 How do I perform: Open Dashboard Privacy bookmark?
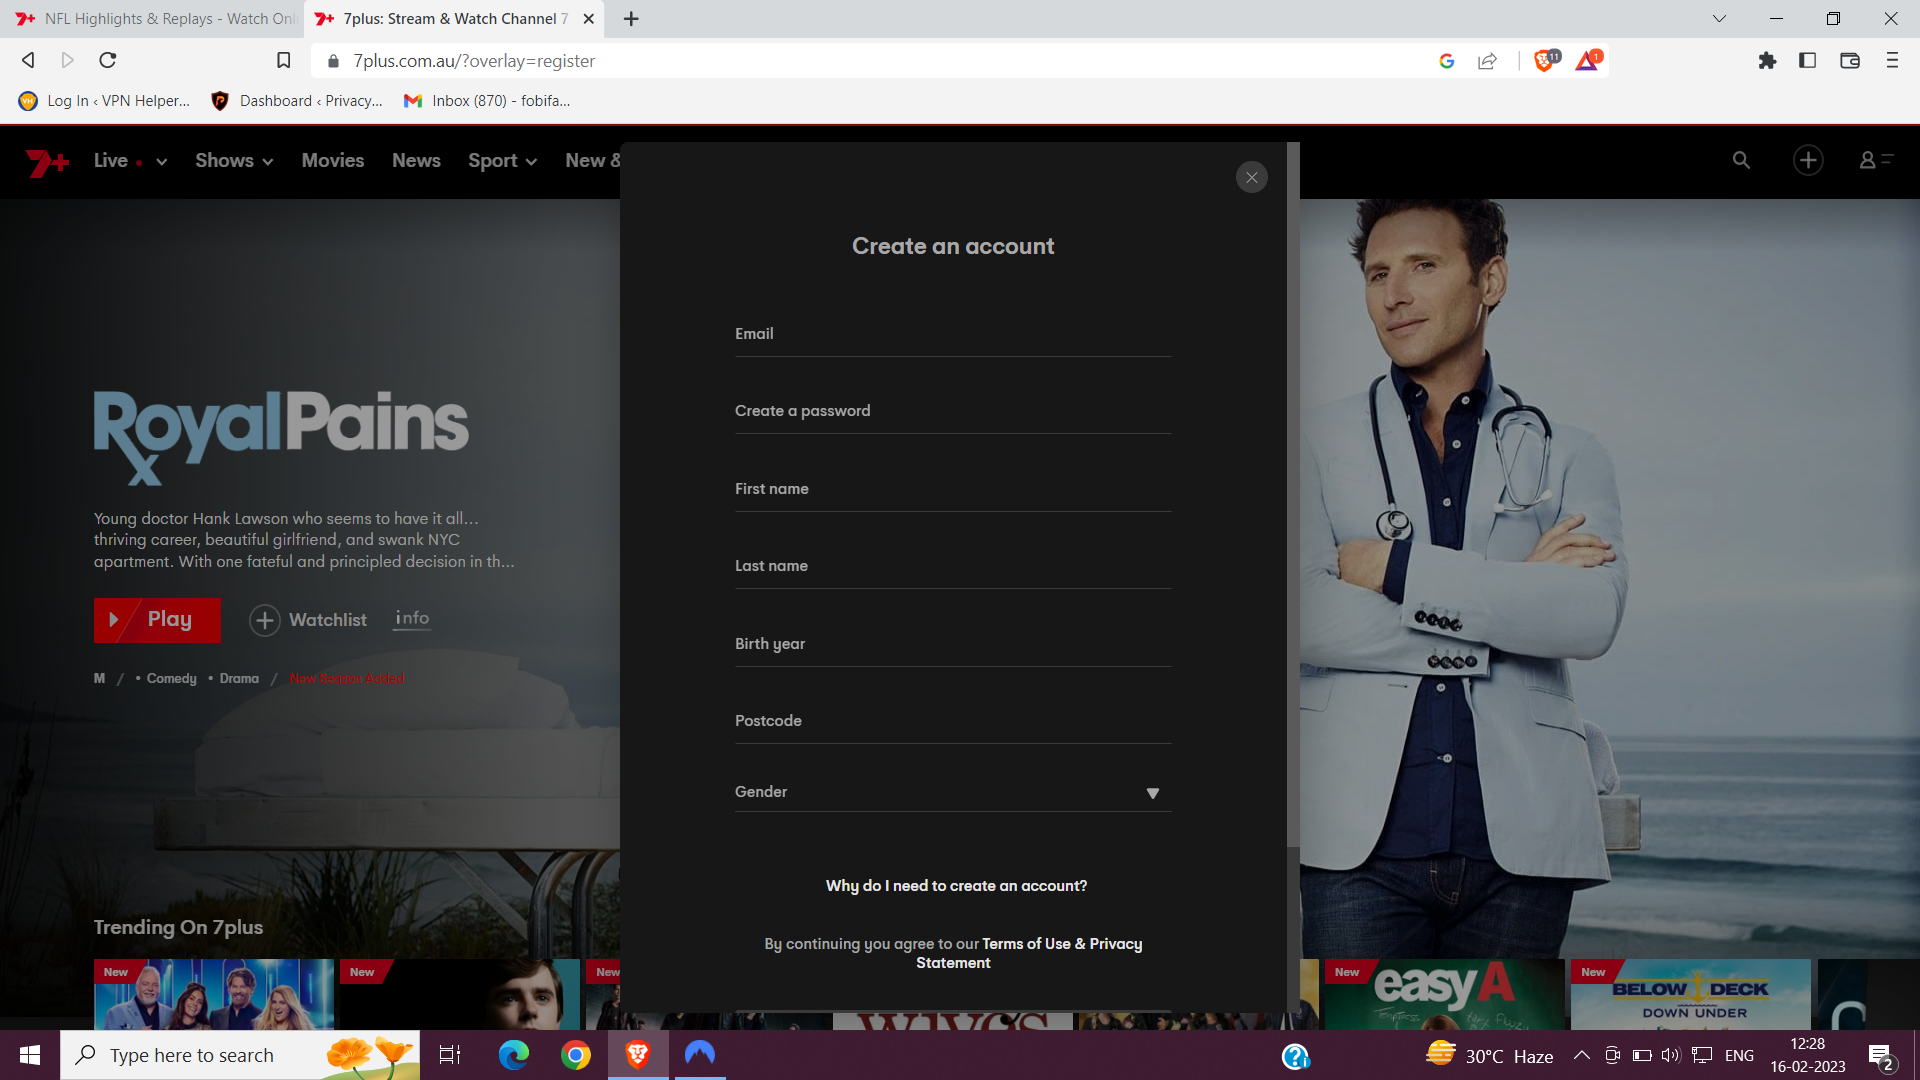point(297,101)
